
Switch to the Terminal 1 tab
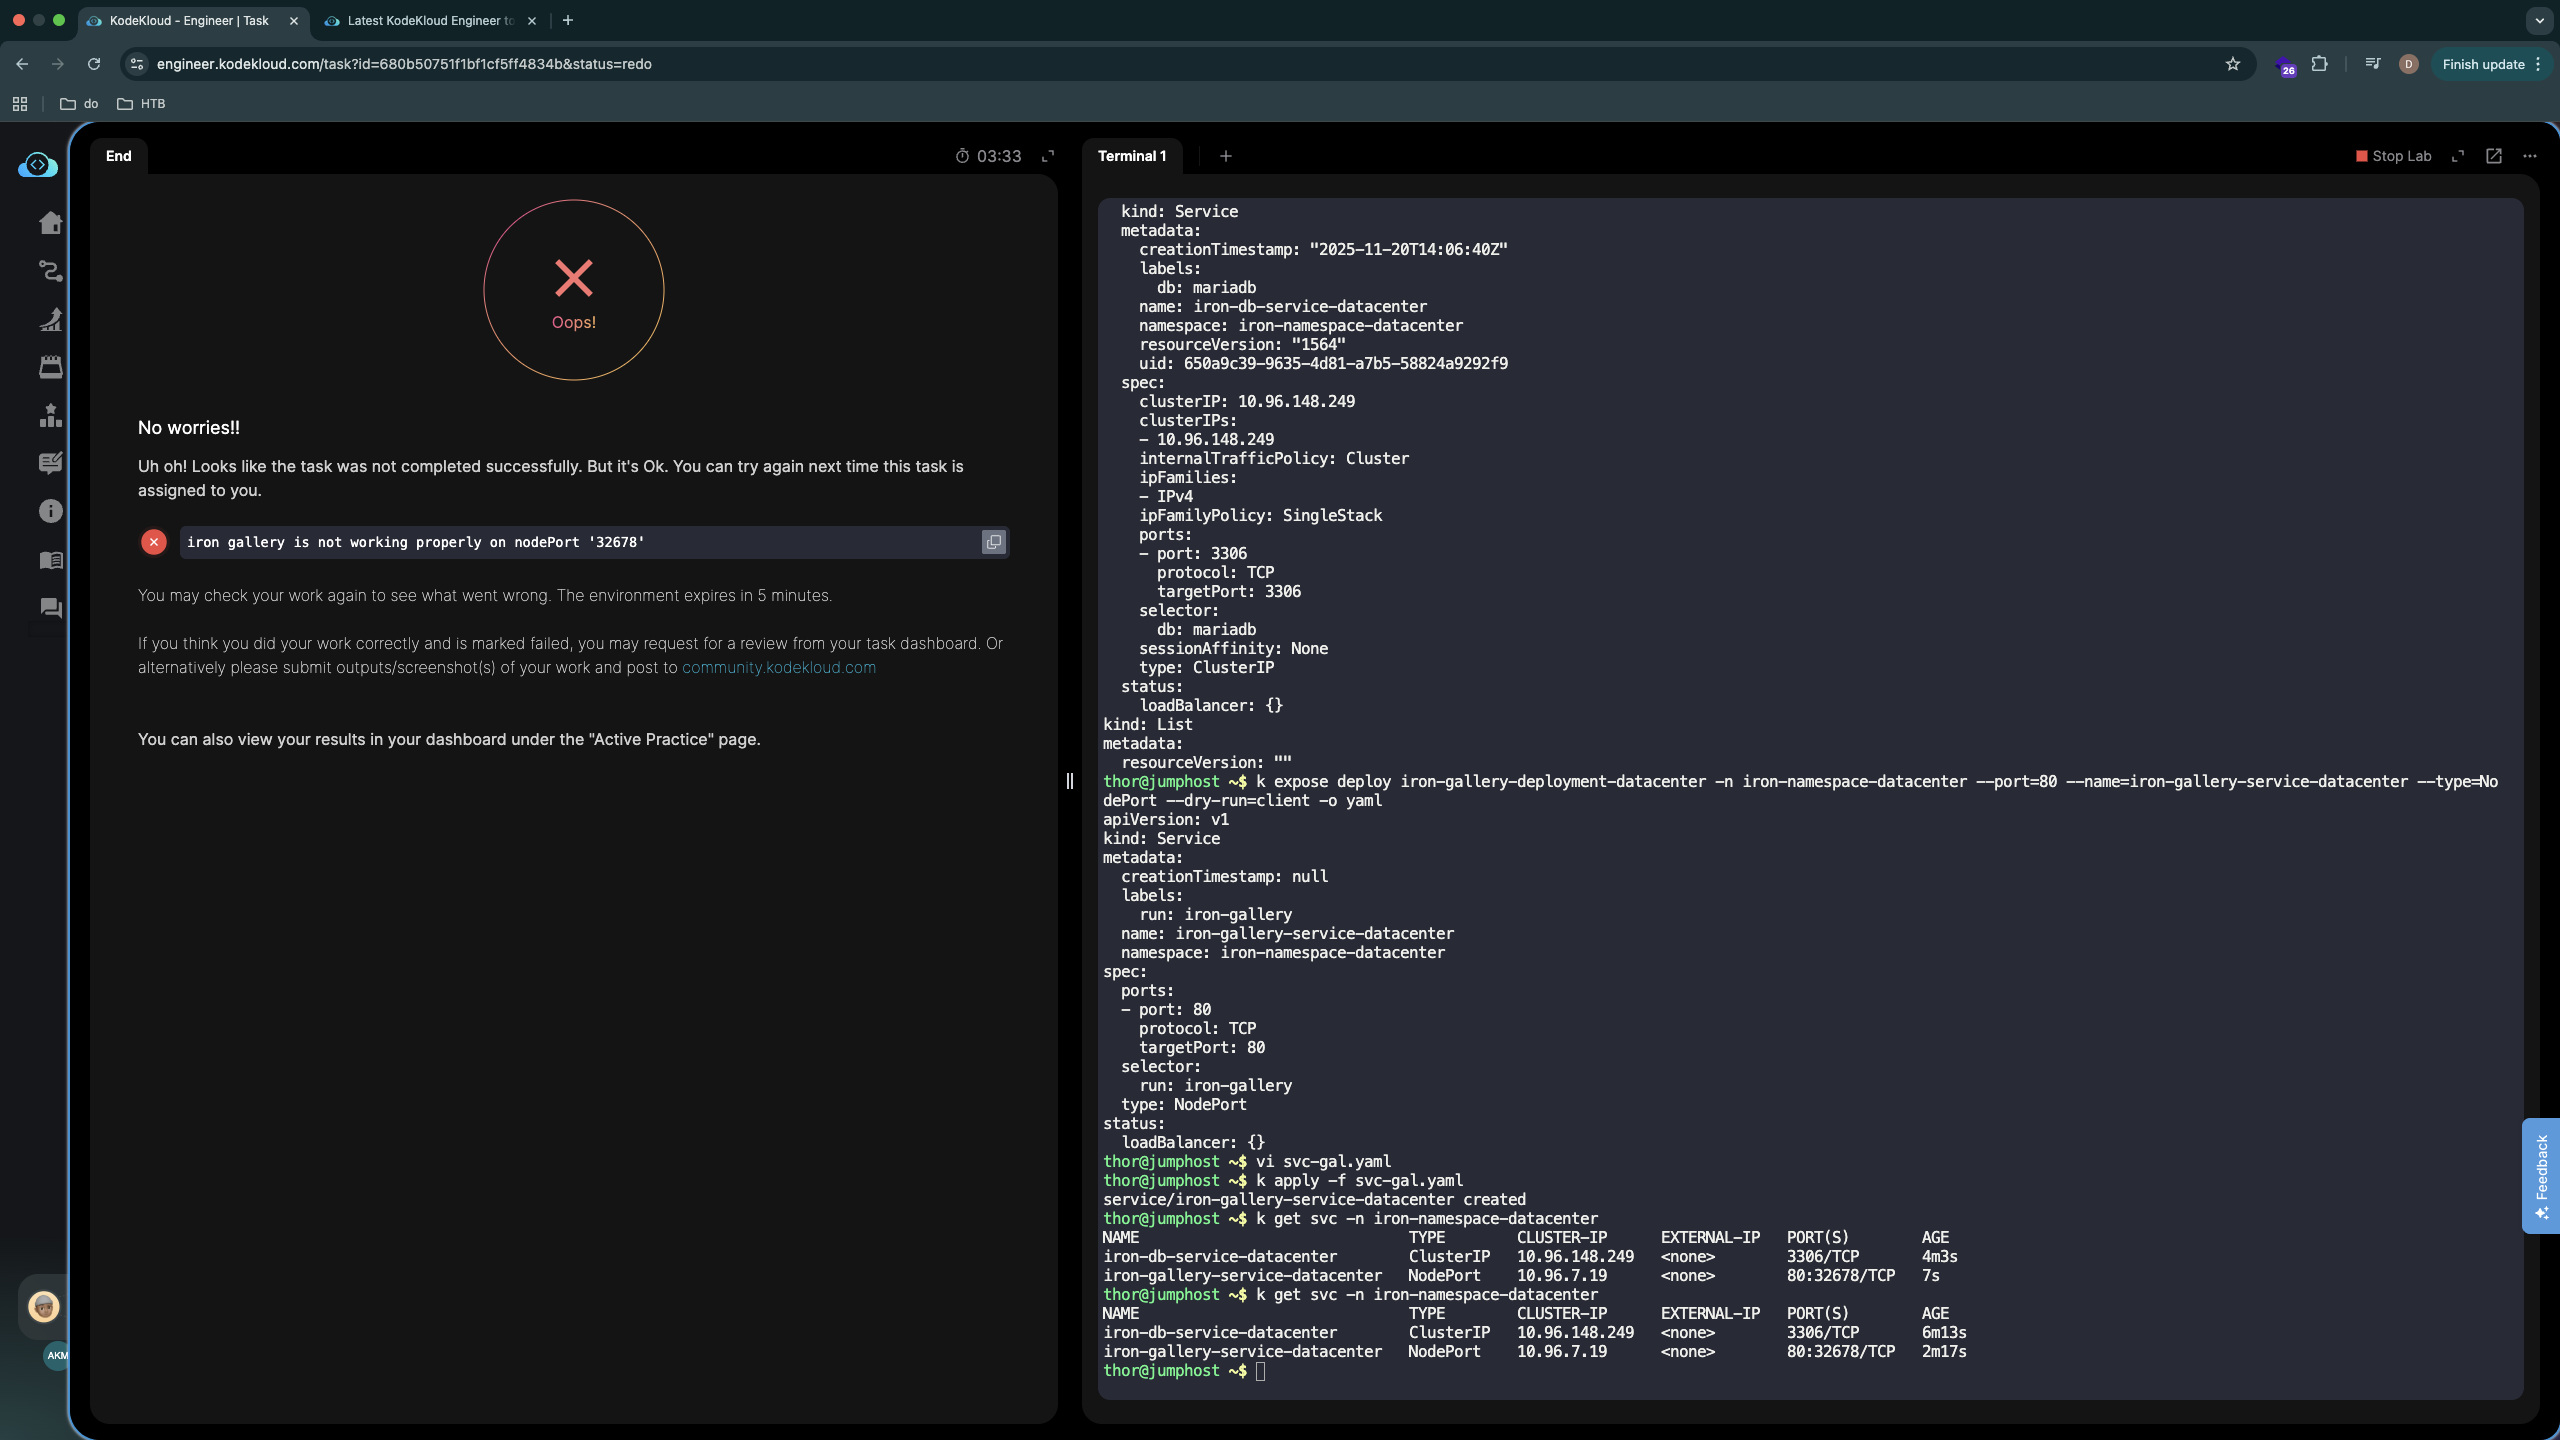(1132, 156)
